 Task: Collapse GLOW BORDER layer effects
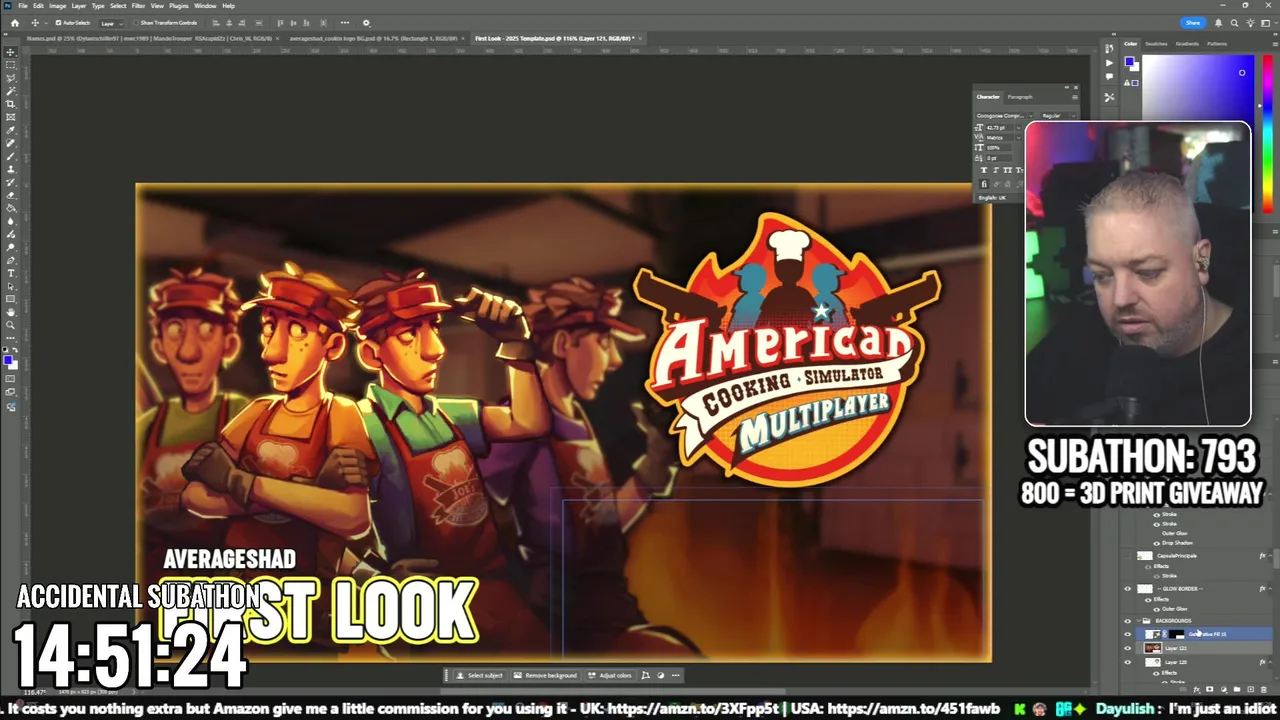(x=1270, y=589)
